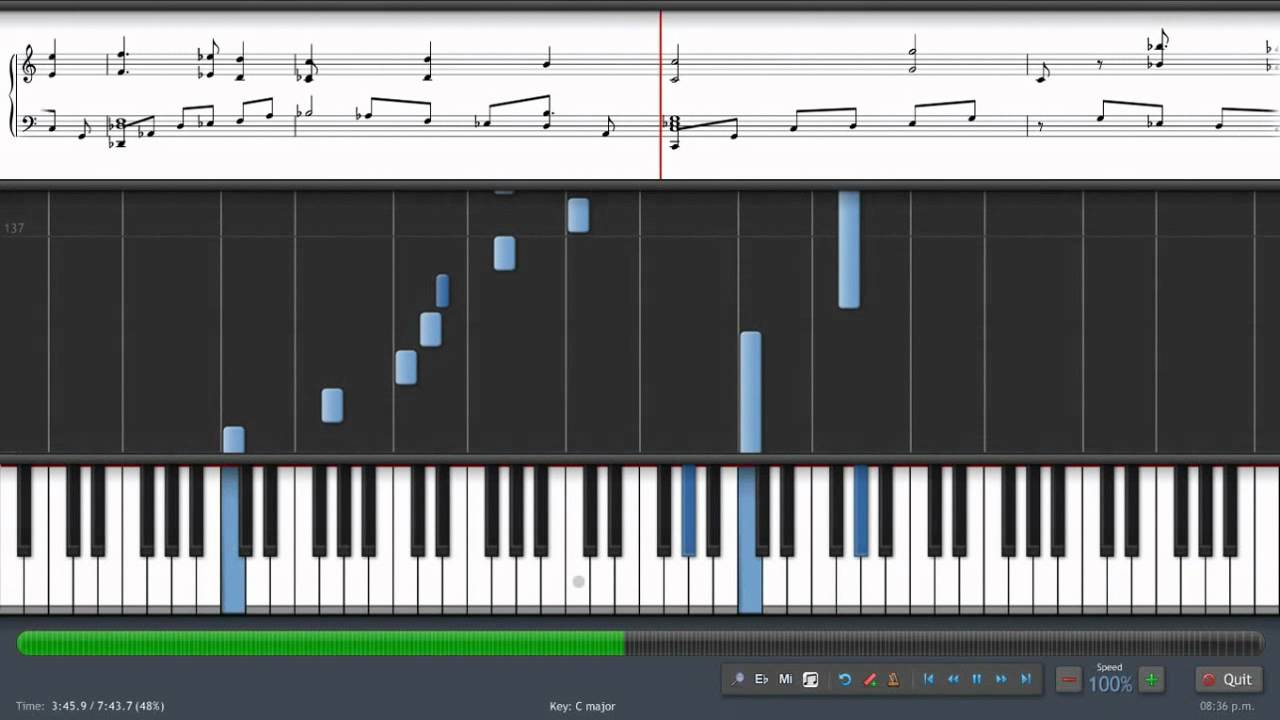The width and height of the screenshot is (1280, 720).
Task: Toggle the Mi note names button
Action: click(x=786, y=679)
